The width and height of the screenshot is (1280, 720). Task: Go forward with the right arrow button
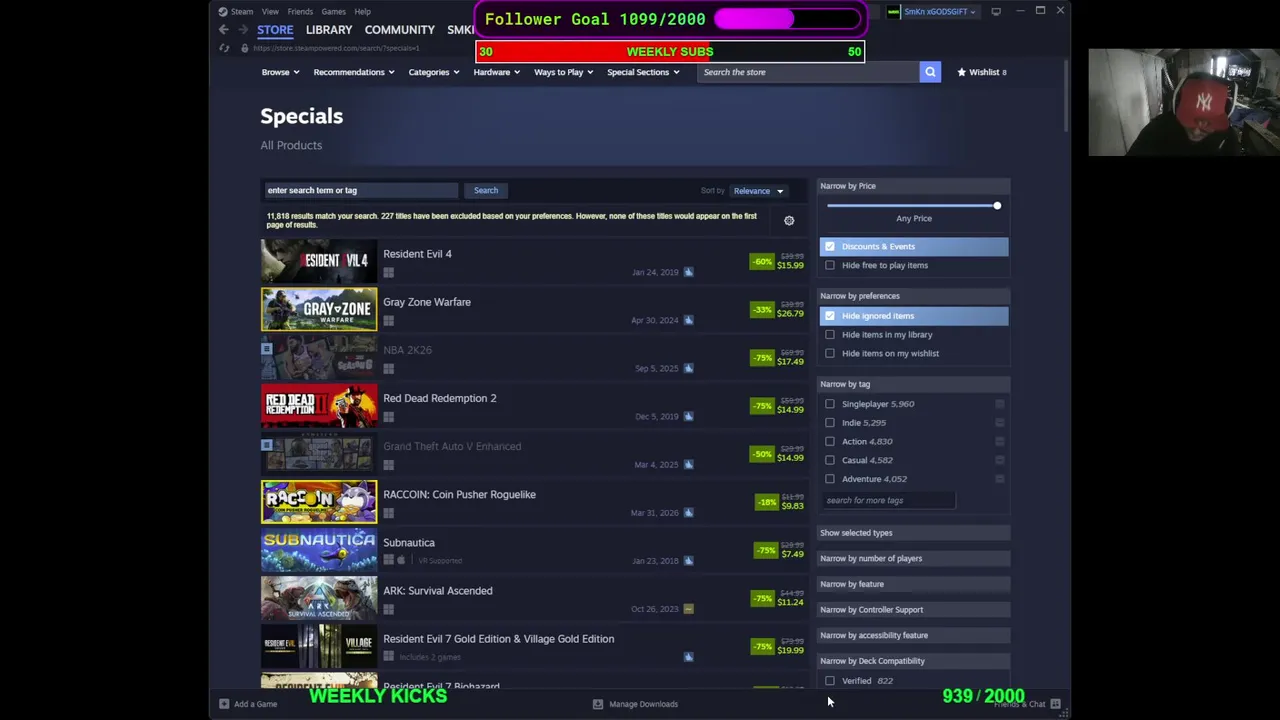click(x=242, y=30)
